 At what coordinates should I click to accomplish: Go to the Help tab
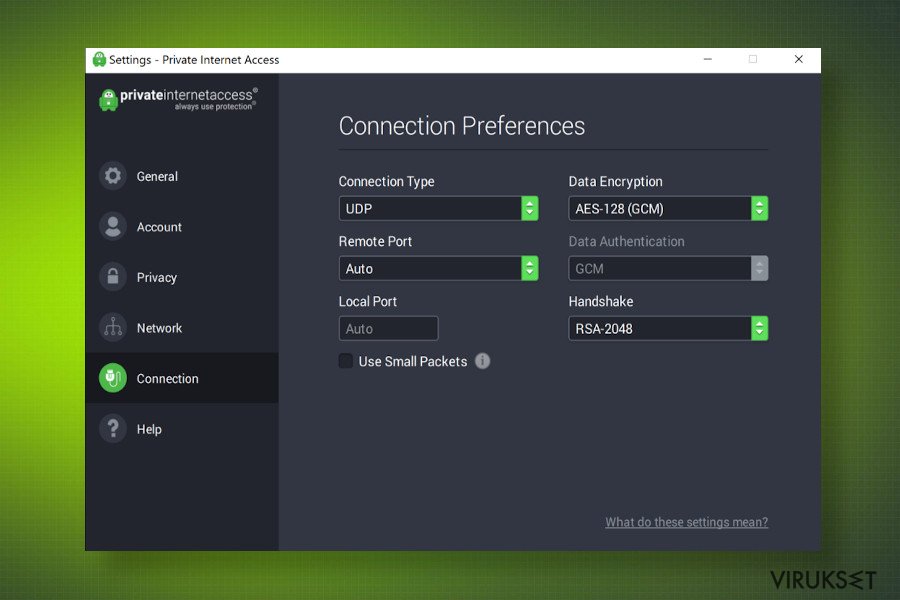coord(182,428)
